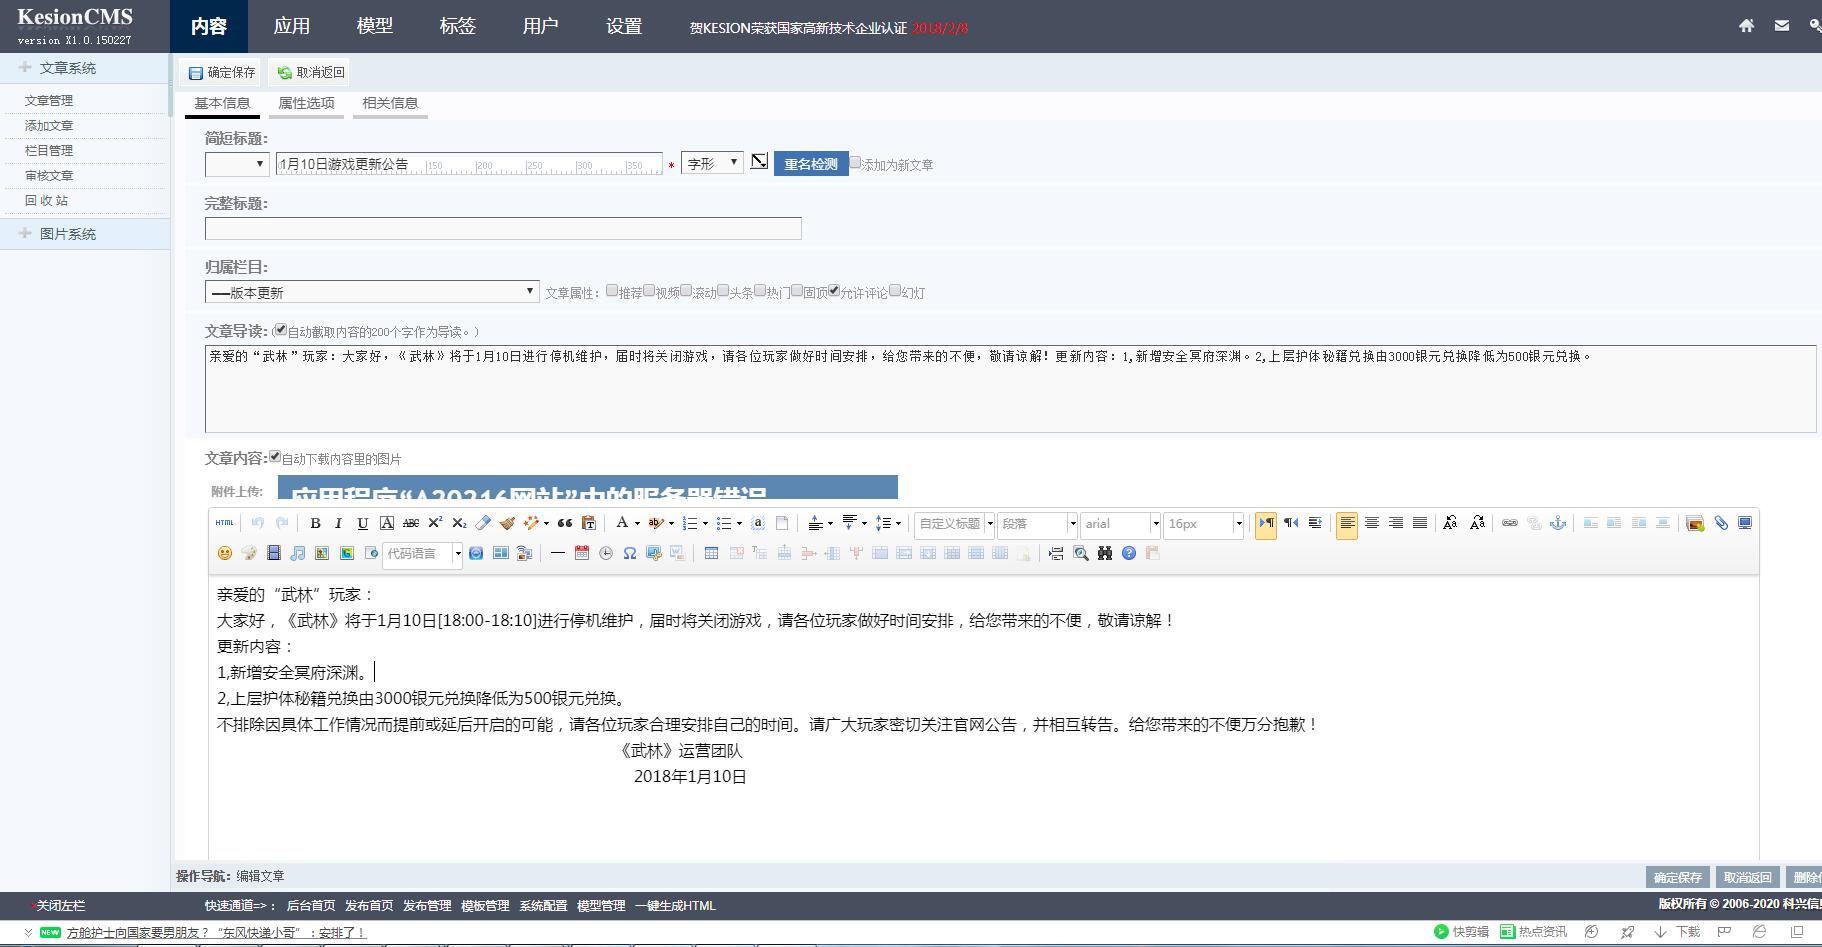Viewport: 1822px width, 947px height.
Task: Toggle bold formatting in editor
Action: point(315,523)
